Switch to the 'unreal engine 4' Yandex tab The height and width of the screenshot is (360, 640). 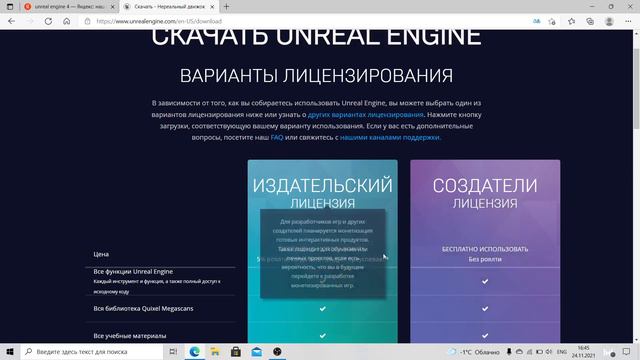pyautogui.click(x=69, y=7)
